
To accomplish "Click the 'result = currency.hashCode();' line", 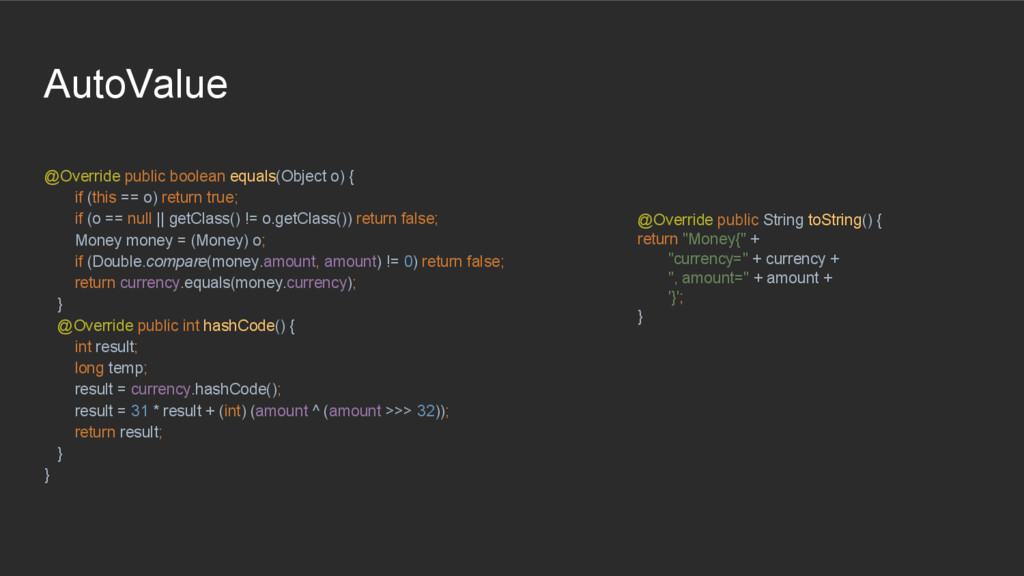I will tap(177, 390).
